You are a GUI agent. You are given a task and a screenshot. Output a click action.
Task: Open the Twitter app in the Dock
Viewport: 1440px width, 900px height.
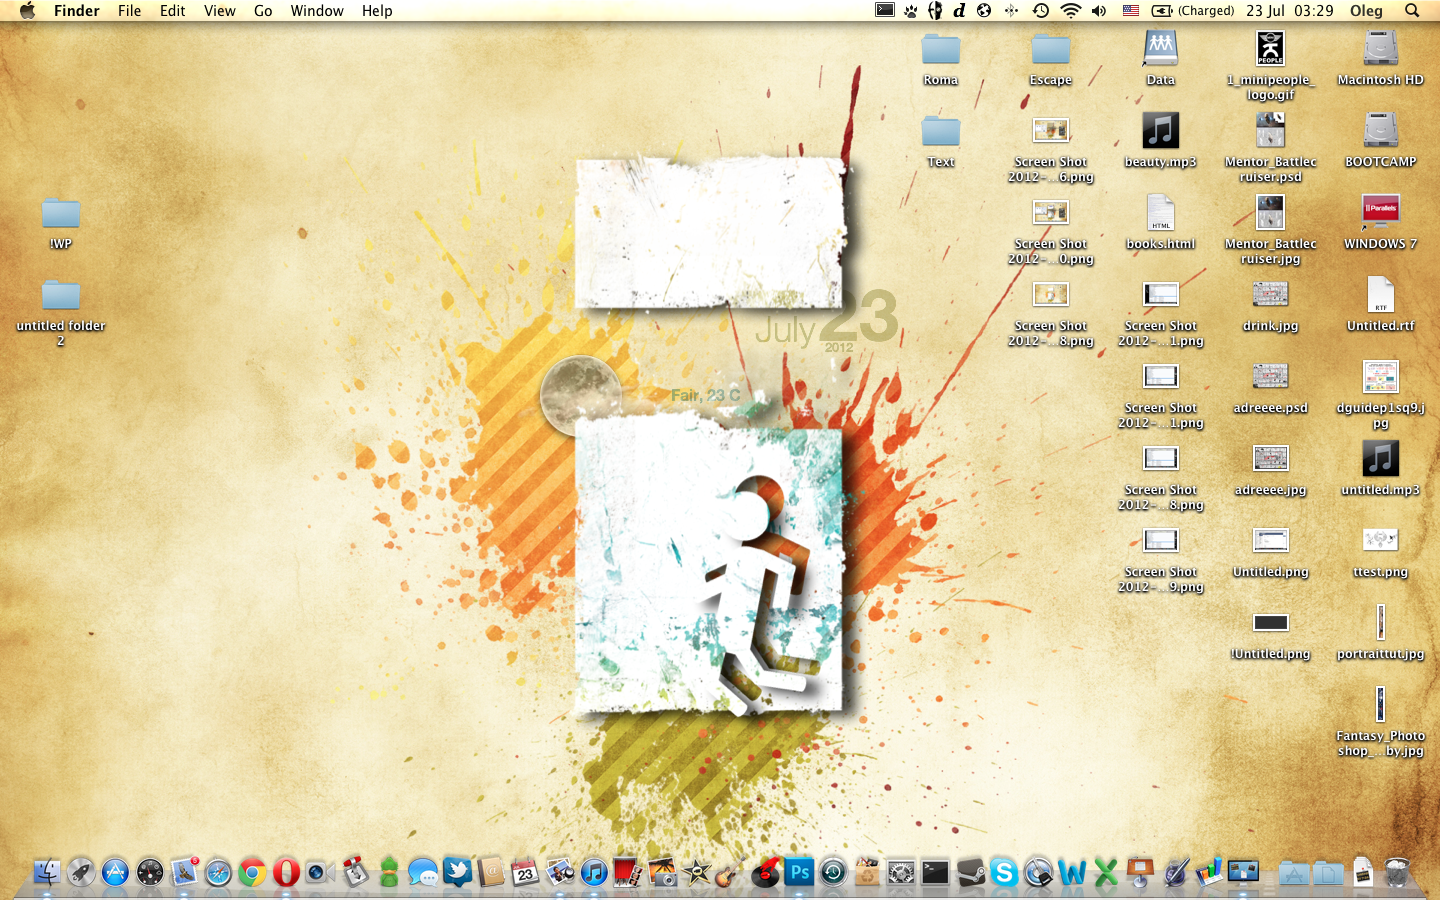pos(457,872)
